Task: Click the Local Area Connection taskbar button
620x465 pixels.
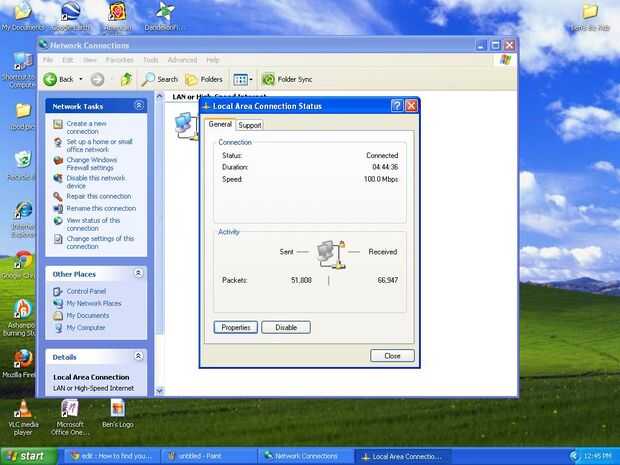Action: tap(403, 456)
